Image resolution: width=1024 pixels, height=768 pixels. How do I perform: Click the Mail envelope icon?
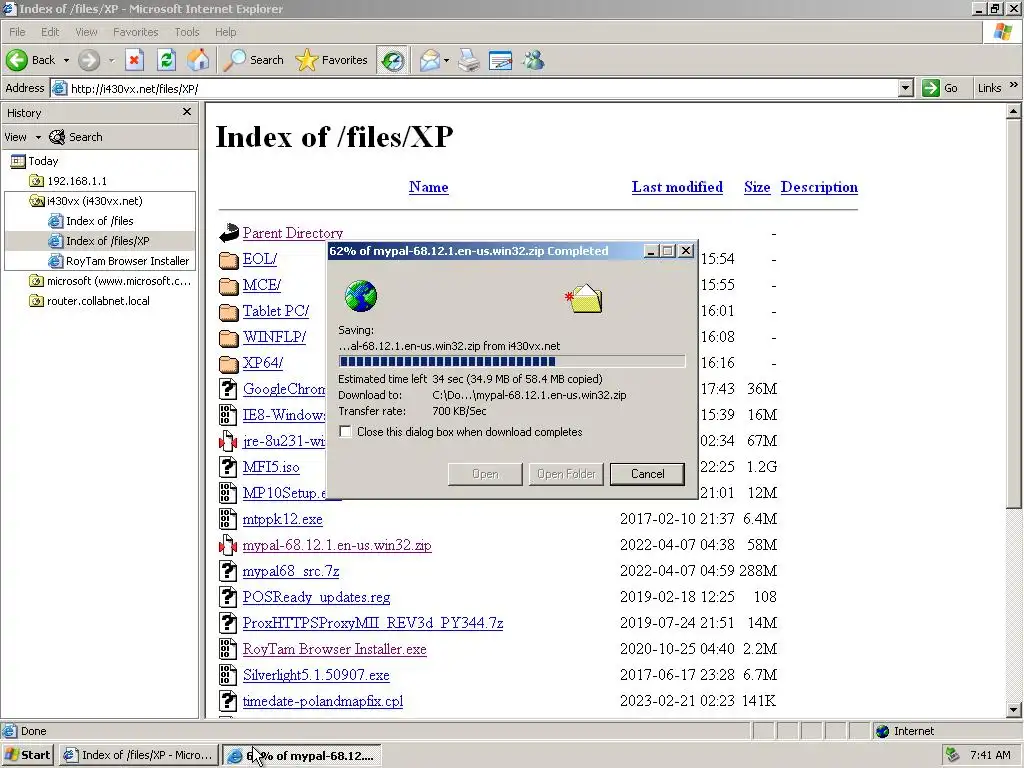429,60
